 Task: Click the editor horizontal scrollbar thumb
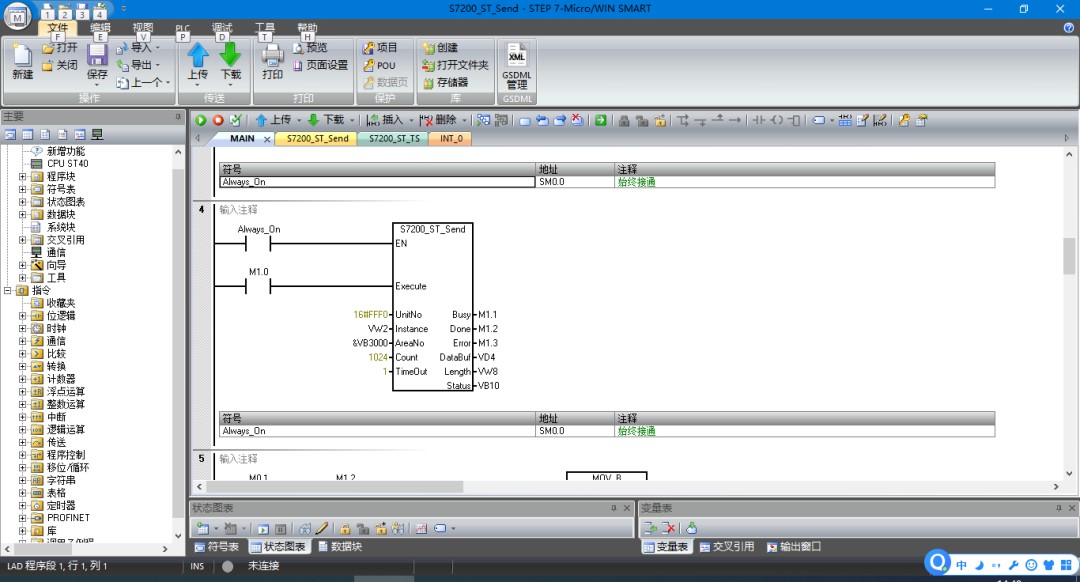point(335,486)
